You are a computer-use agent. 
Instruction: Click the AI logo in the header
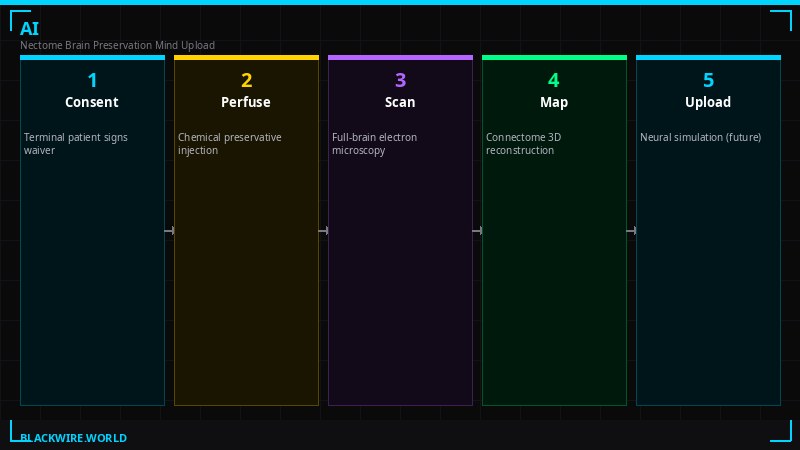coord(29,29)
